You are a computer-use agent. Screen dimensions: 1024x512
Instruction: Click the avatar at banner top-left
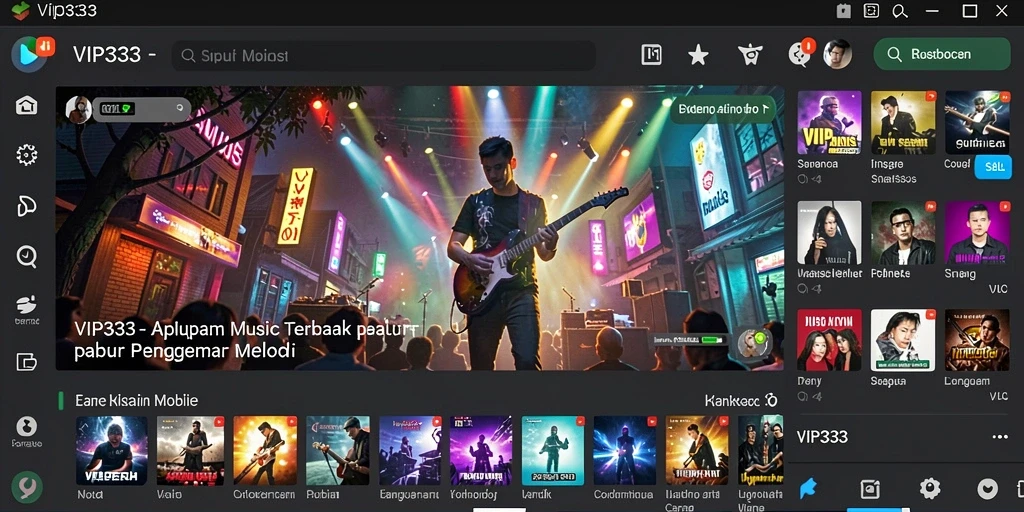[78, 110]
